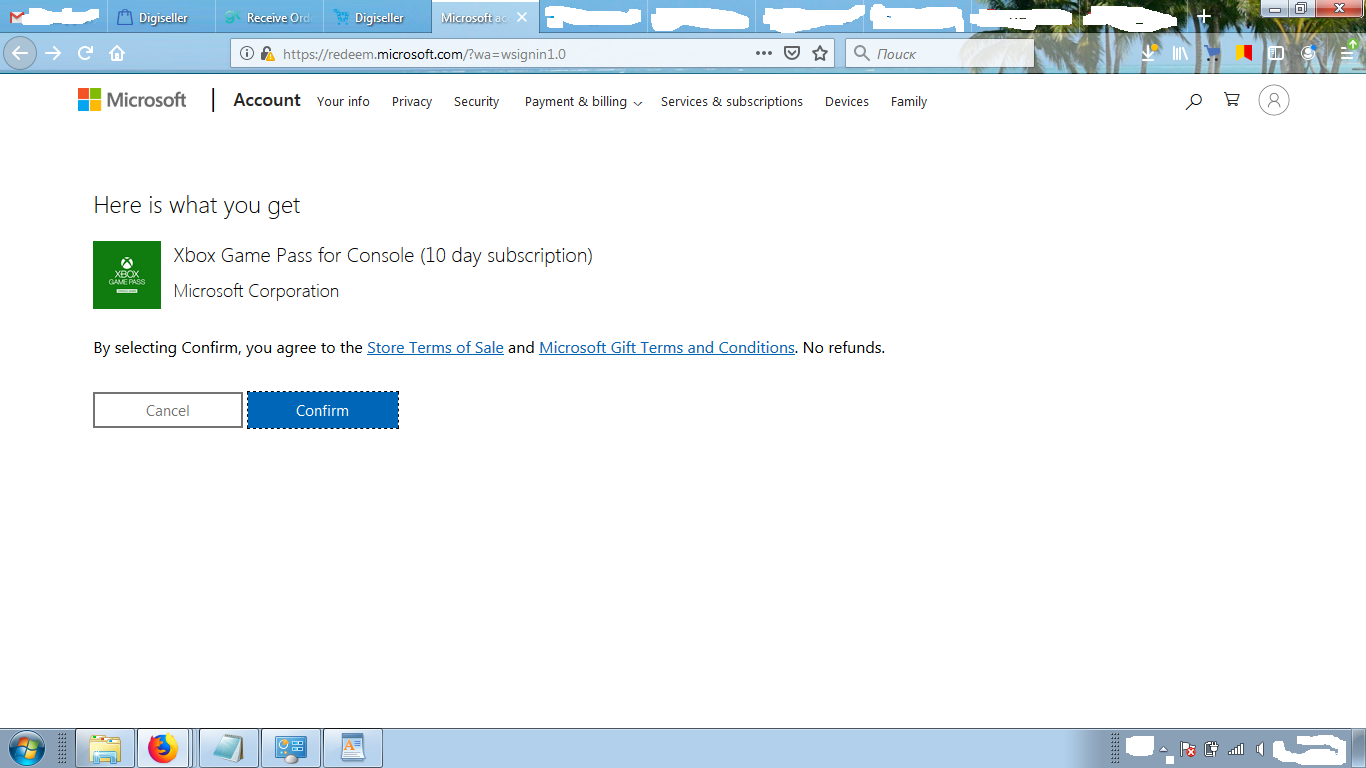Click the Microsoft logo
The height and width of the screenshot is (768, 1366).
click(132, 100)
